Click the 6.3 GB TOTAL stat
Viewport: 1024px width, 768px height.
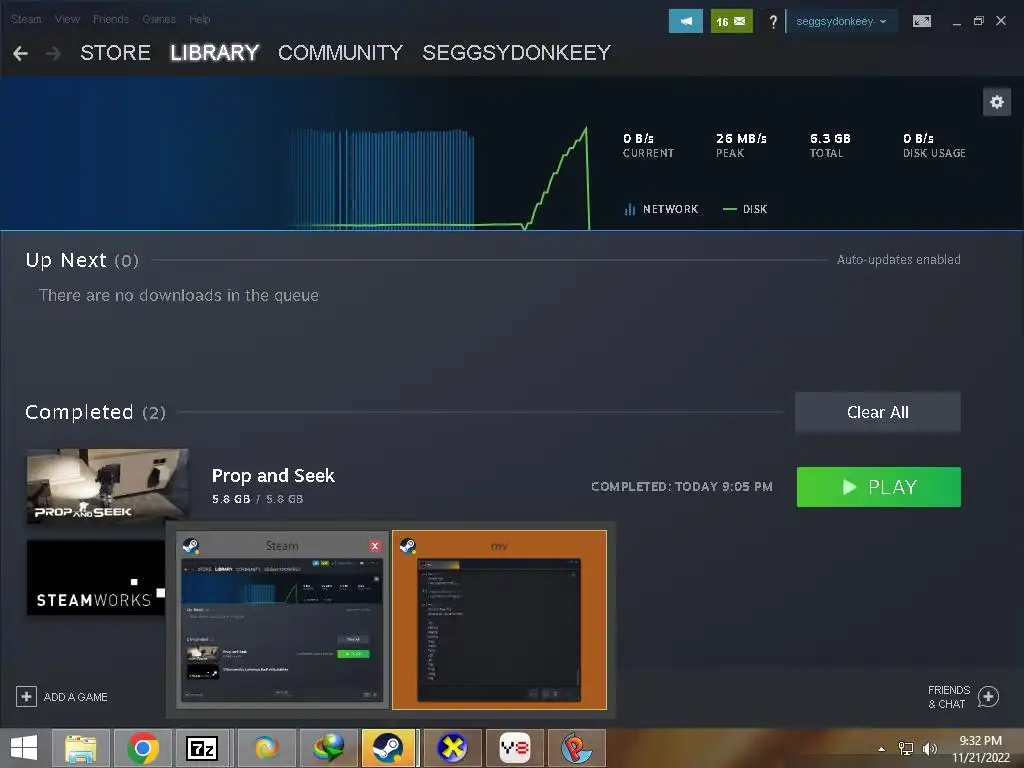(x=830, y=145)
